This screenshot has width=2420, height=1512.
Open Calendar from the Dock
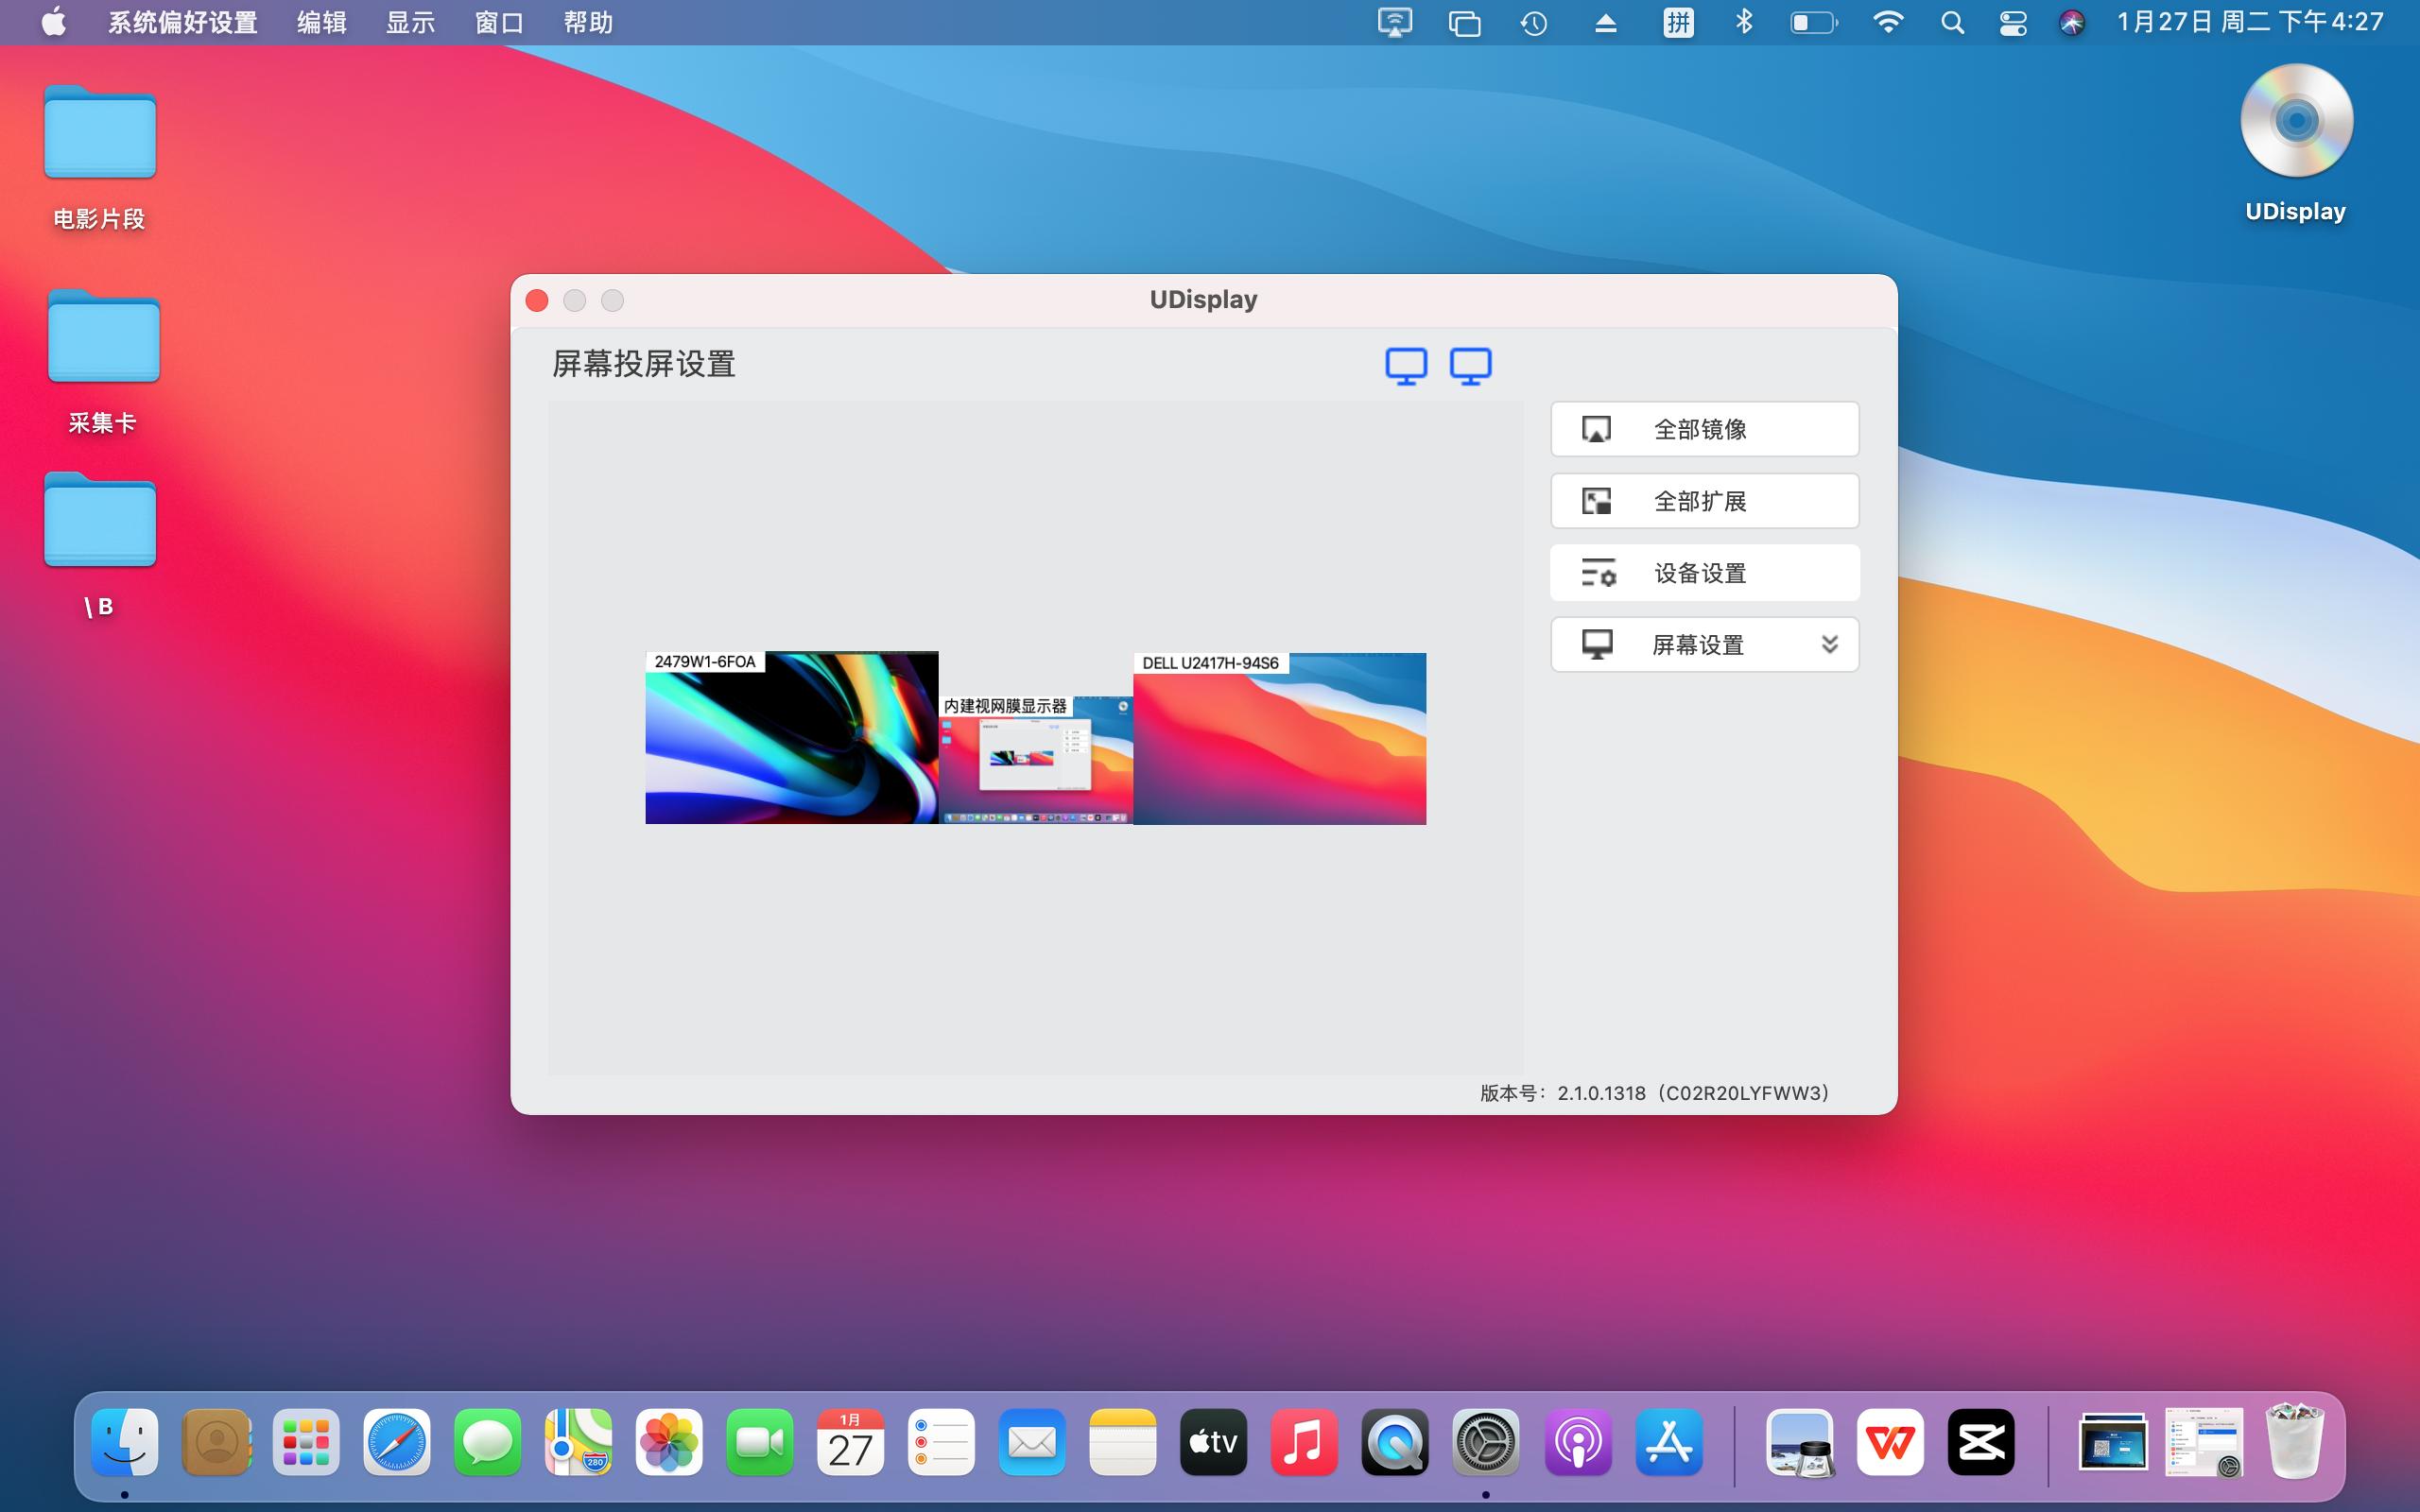[850, 1442]
